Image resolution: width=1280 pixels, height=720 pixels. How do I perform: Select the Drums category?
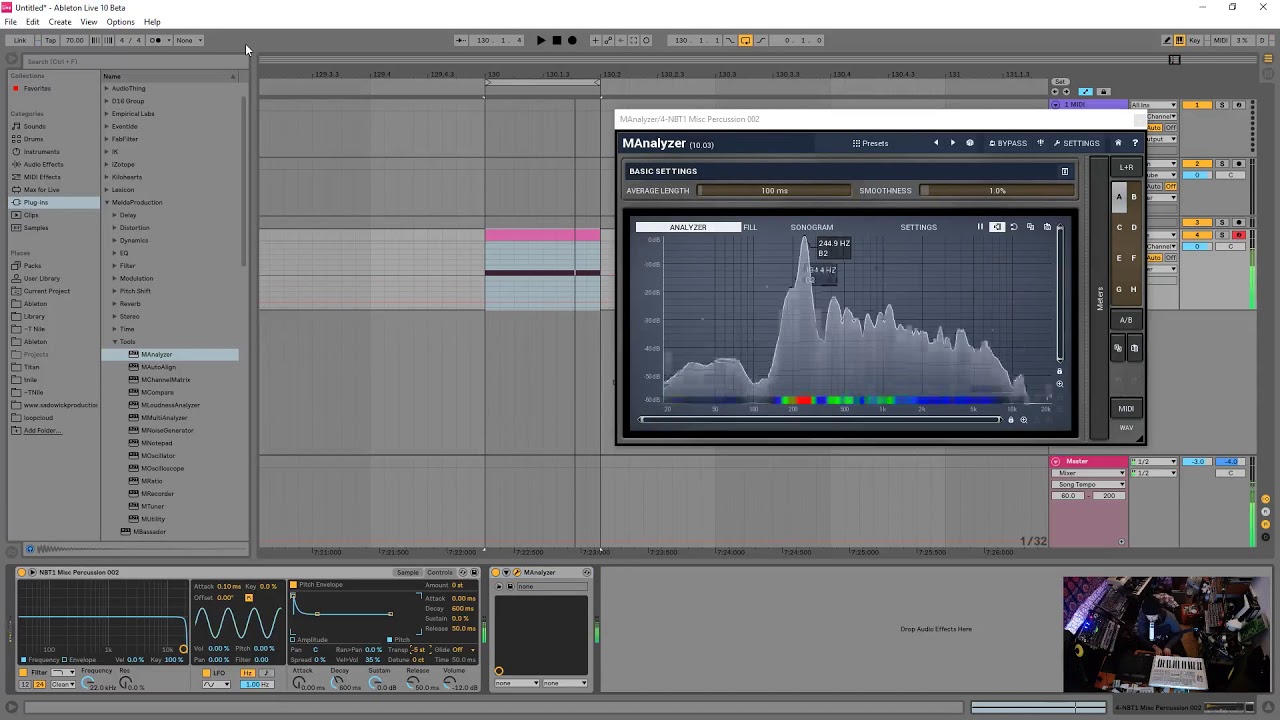[34, 139]
